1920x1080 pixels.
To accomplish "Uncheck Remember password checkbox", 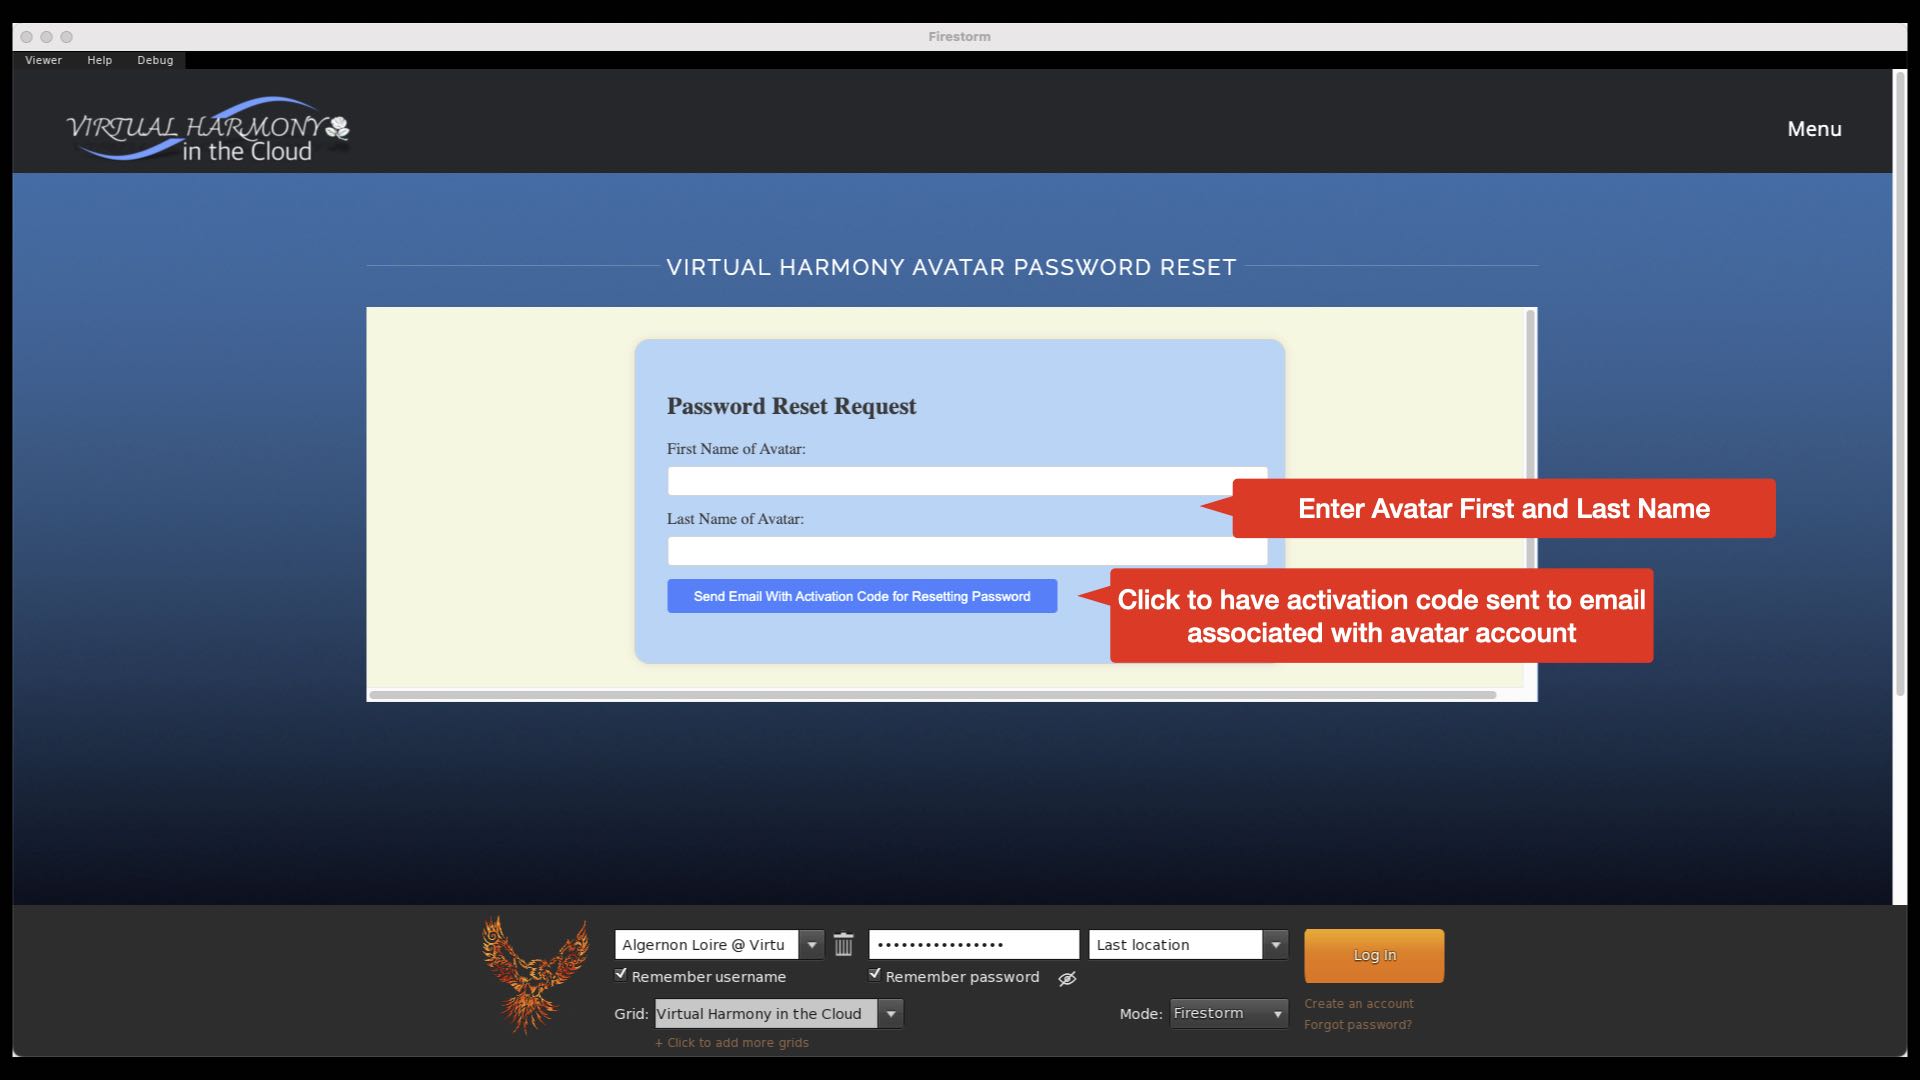I will (x=875, y=975).
